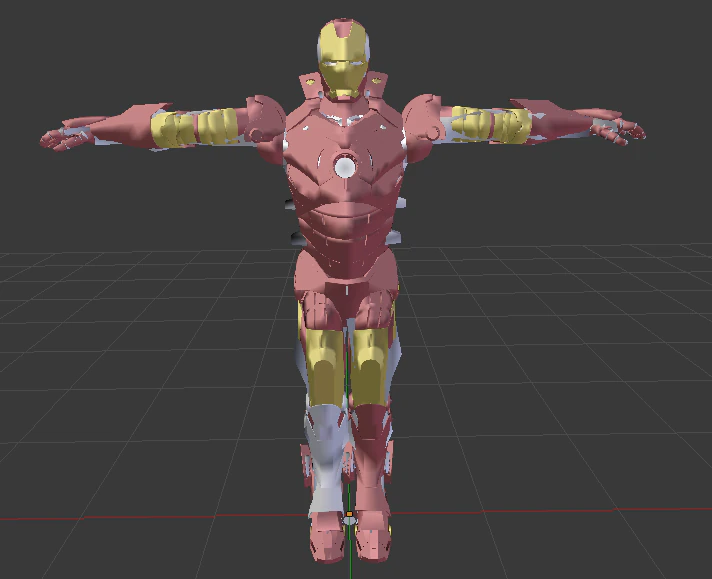
Task: Select the white arc reactor on chest
Action: click(345, 167)
